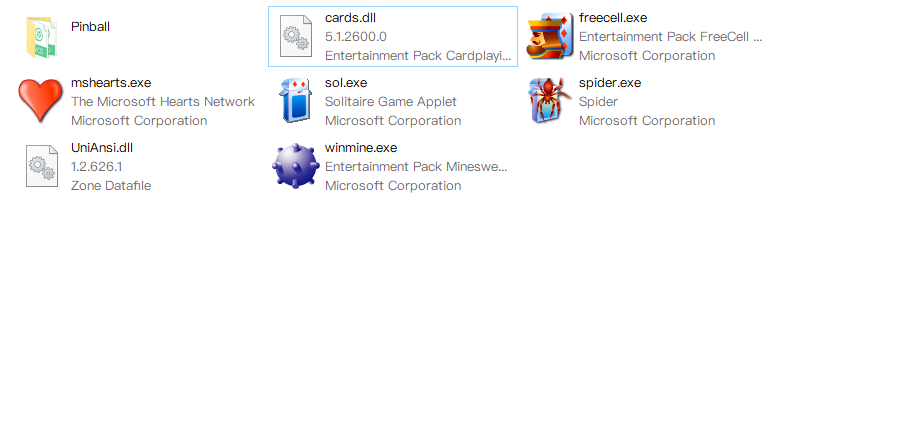The height and width of the screenshot is (432, 904).
Task: Select the red heart mshearts icon
Action: coord(40,101)
